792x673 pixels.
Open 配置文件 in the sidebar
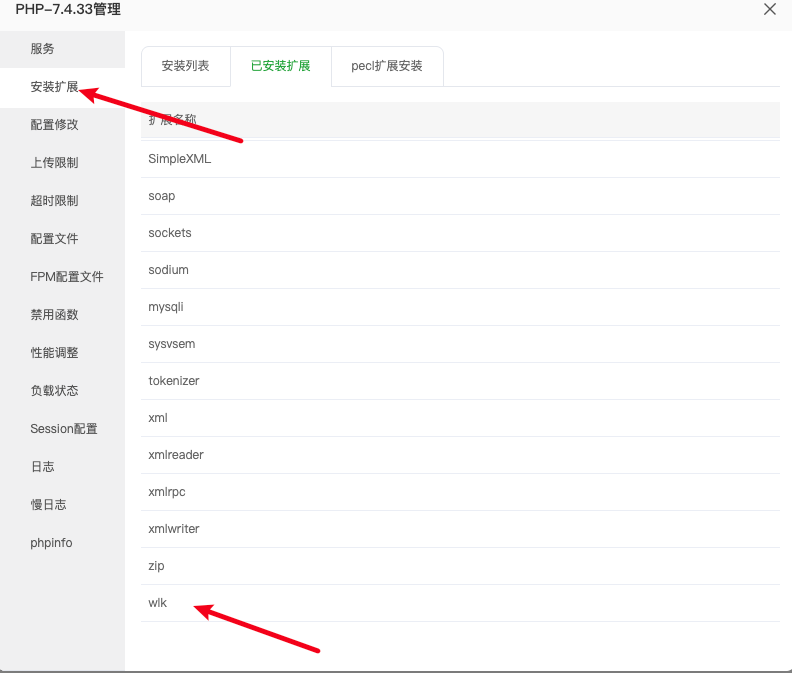click(54, 239)
